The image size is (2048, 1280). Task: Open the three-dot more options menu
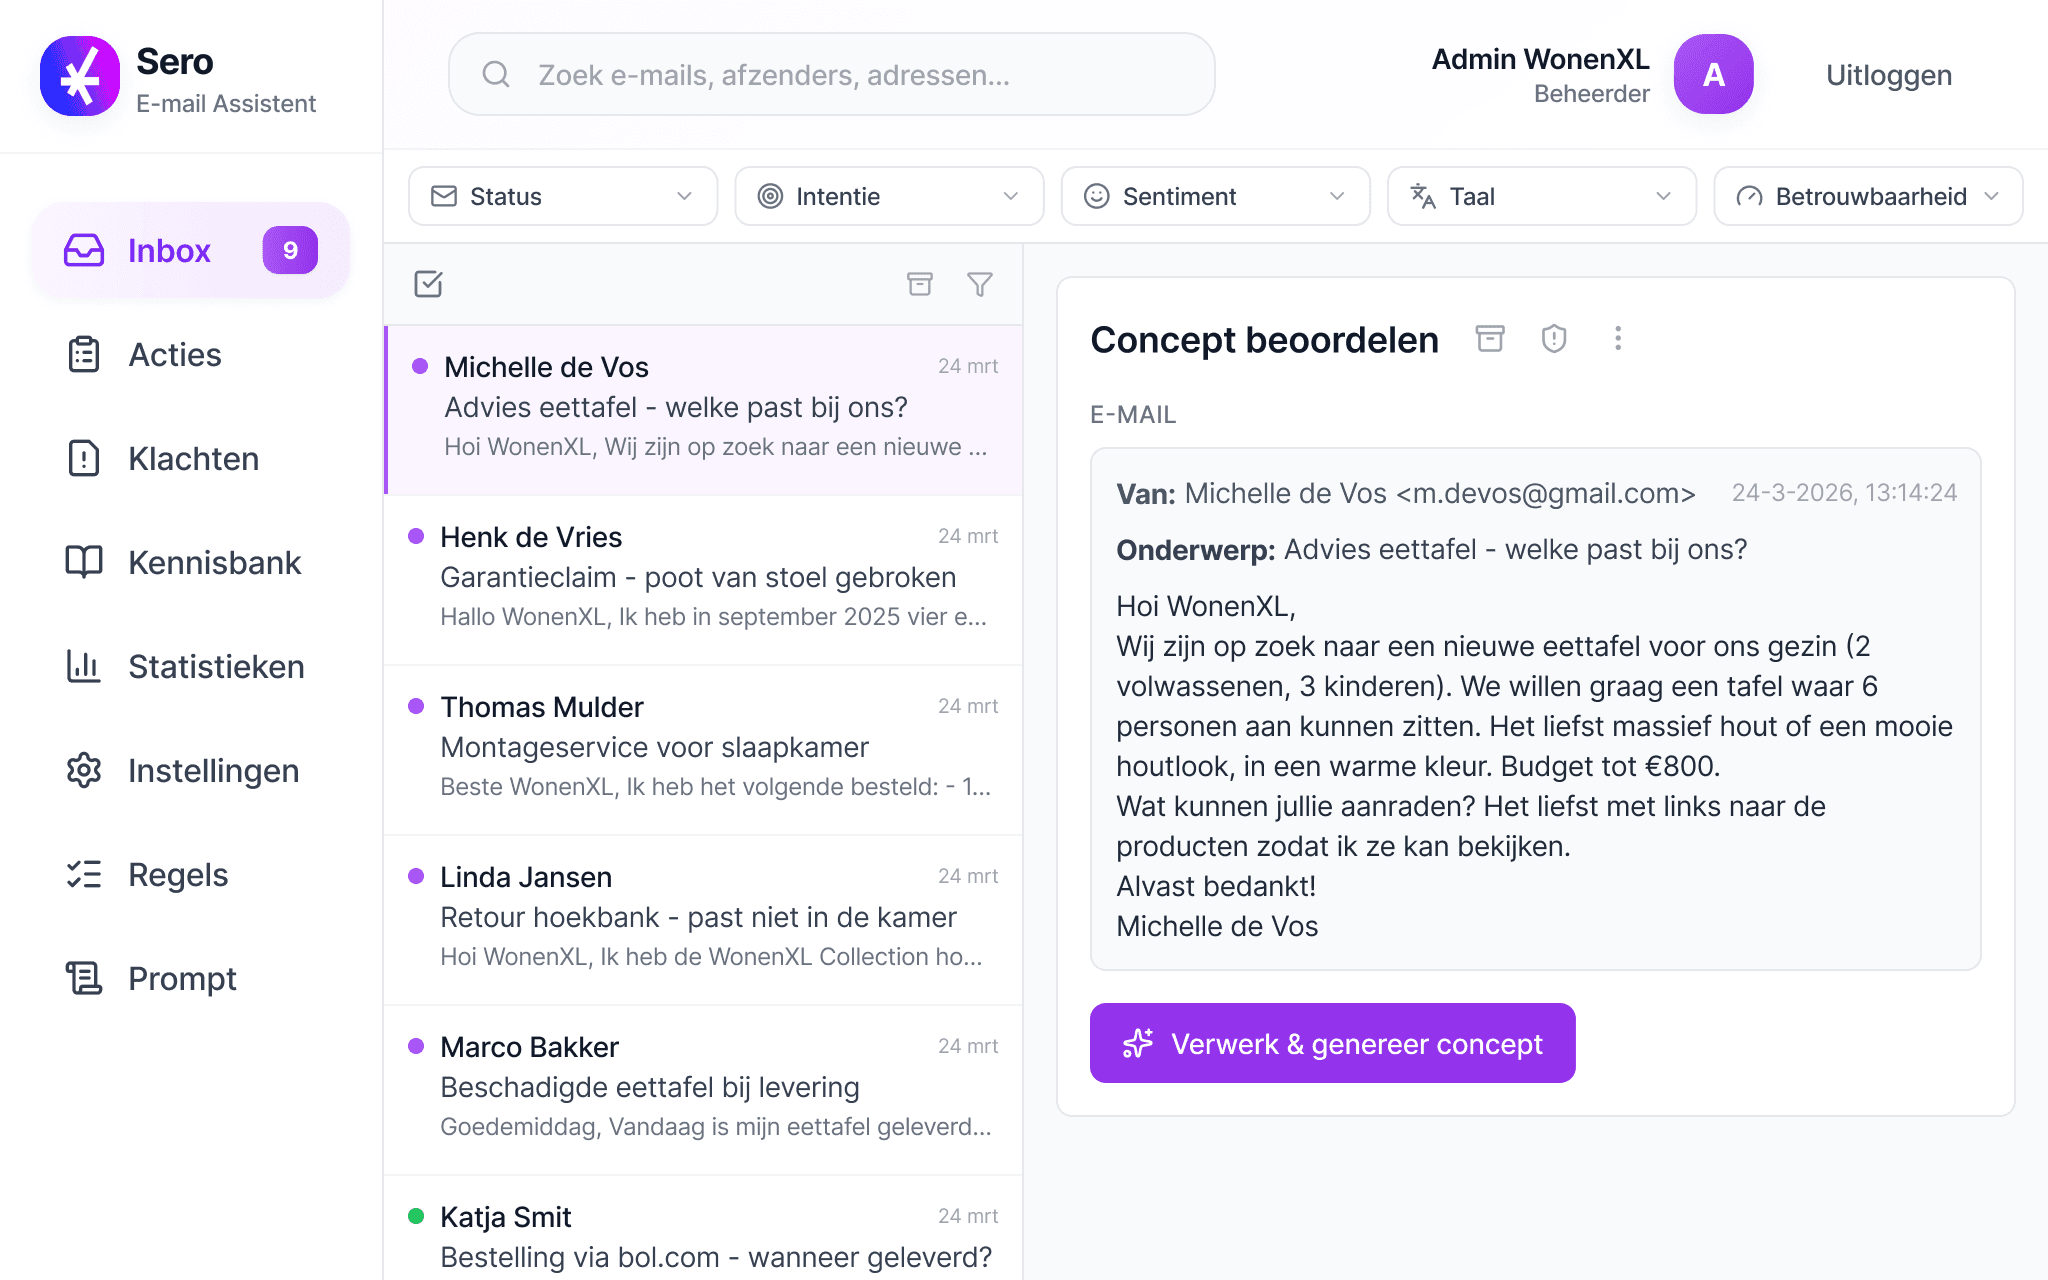pyautogui.click(x=1617, y=339)
